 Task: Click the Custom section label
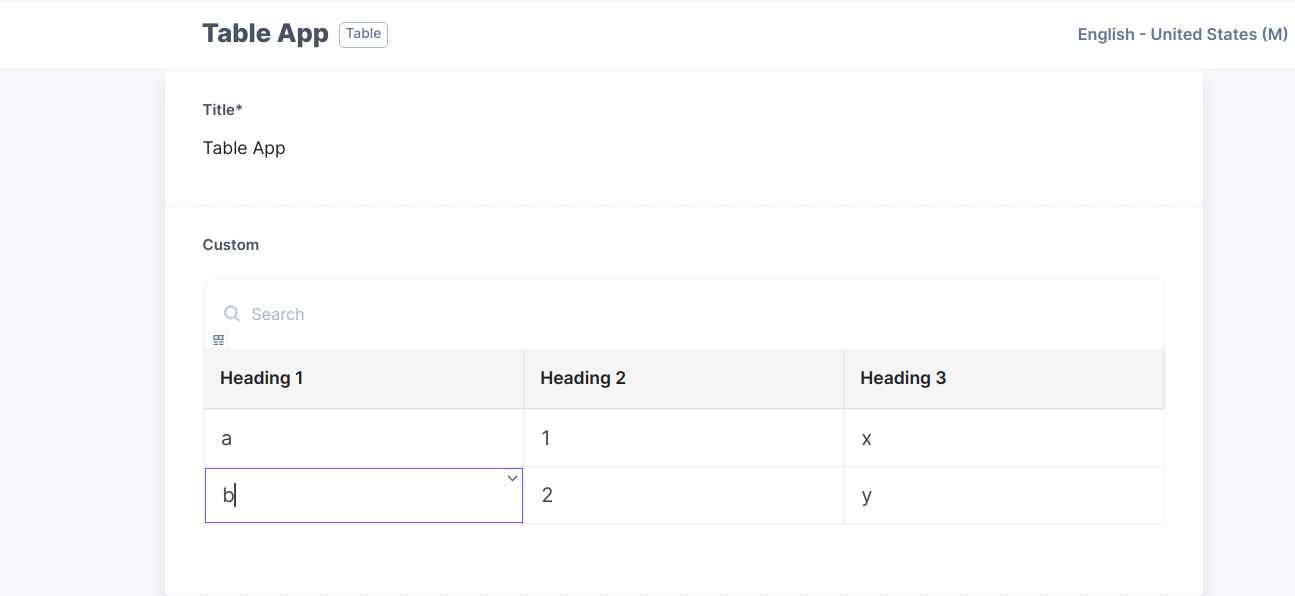point(231,245)
